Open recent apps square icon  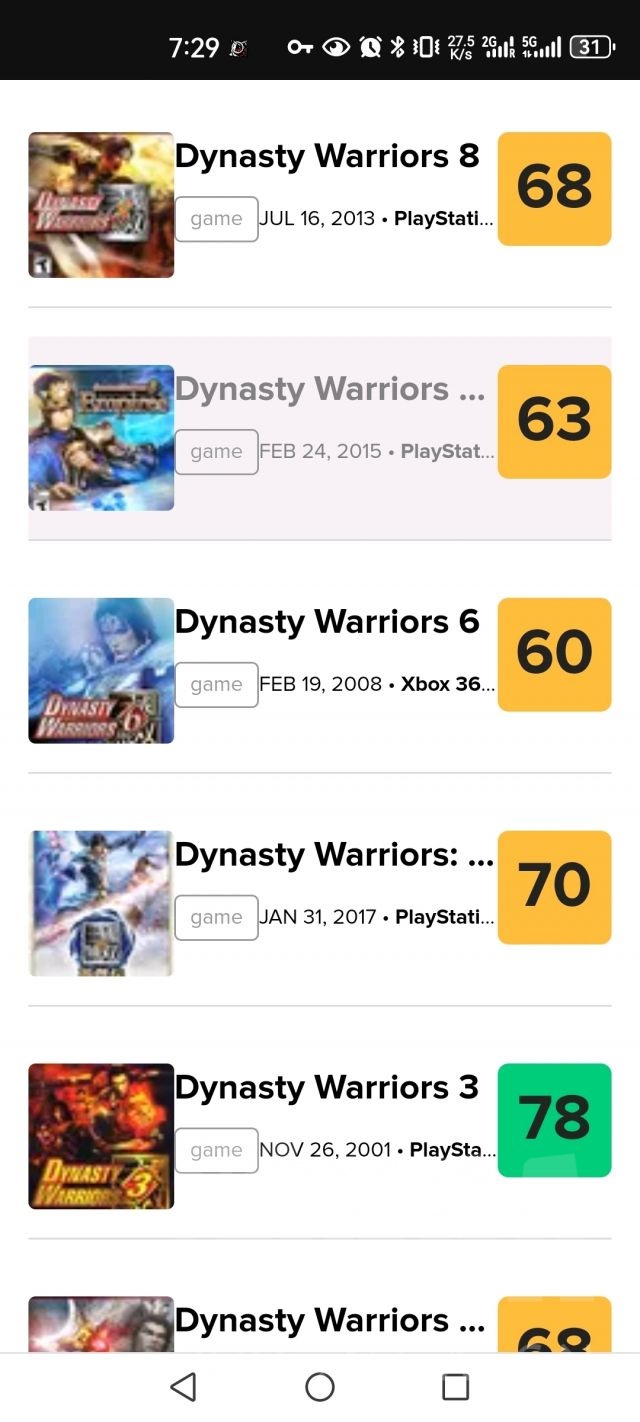(x=455, y=1387)
